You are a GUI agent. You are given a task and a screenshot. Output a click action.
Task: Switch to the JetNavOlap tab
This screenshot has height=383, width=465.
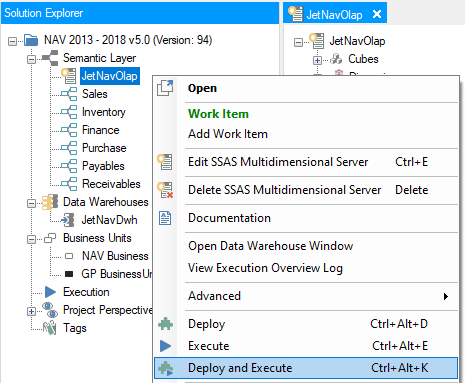(x=334, y=14)
